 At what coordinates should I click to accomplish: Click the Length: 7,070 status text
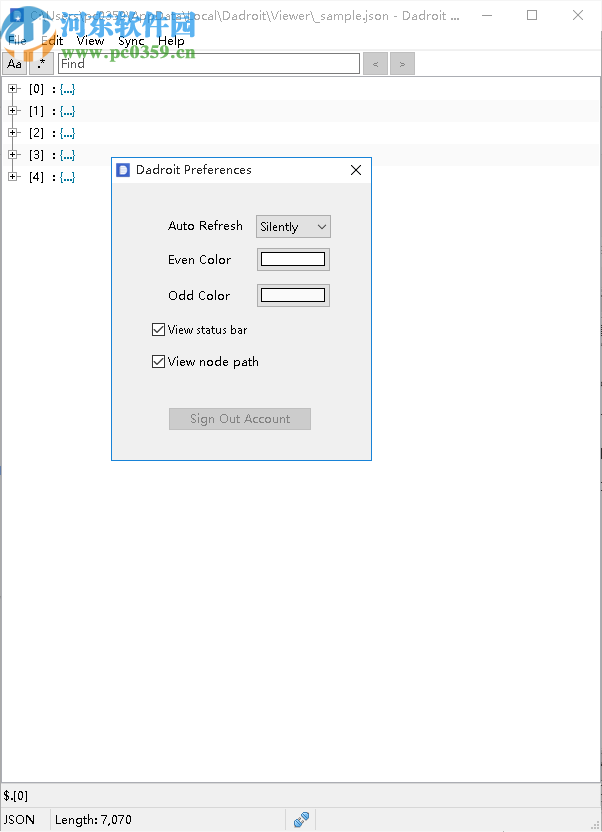[x=93, y=820]
